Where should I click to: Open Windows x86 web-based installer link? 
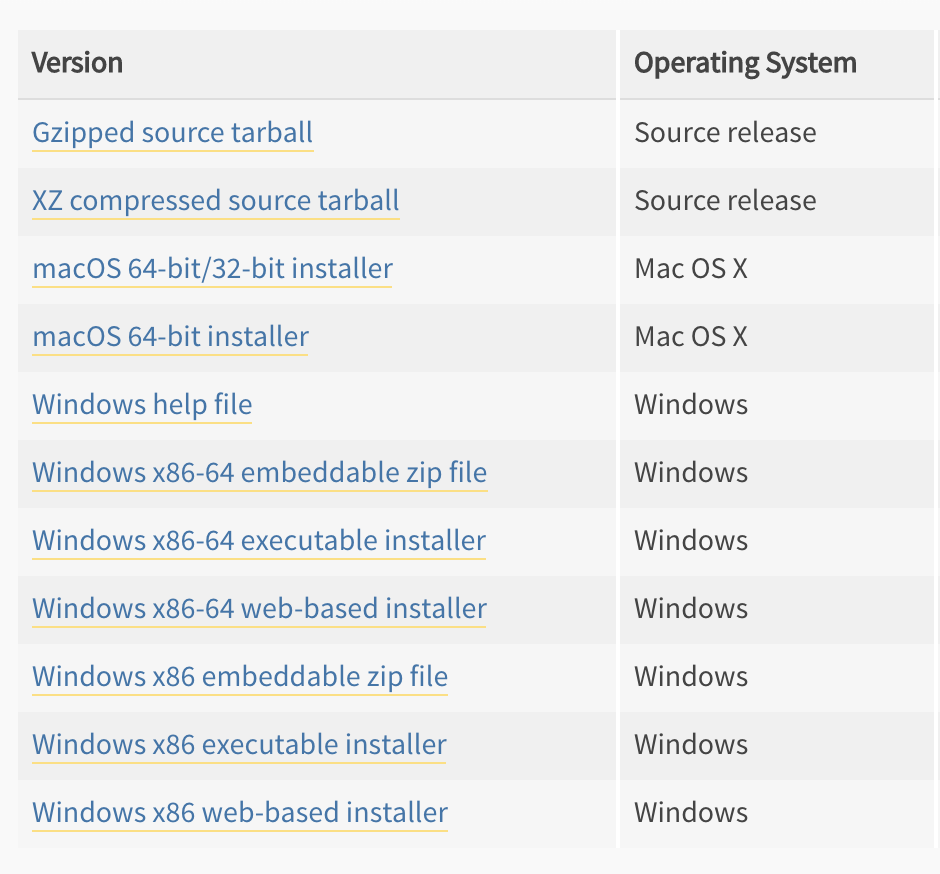pyautogui.click(x=240, y=813)
